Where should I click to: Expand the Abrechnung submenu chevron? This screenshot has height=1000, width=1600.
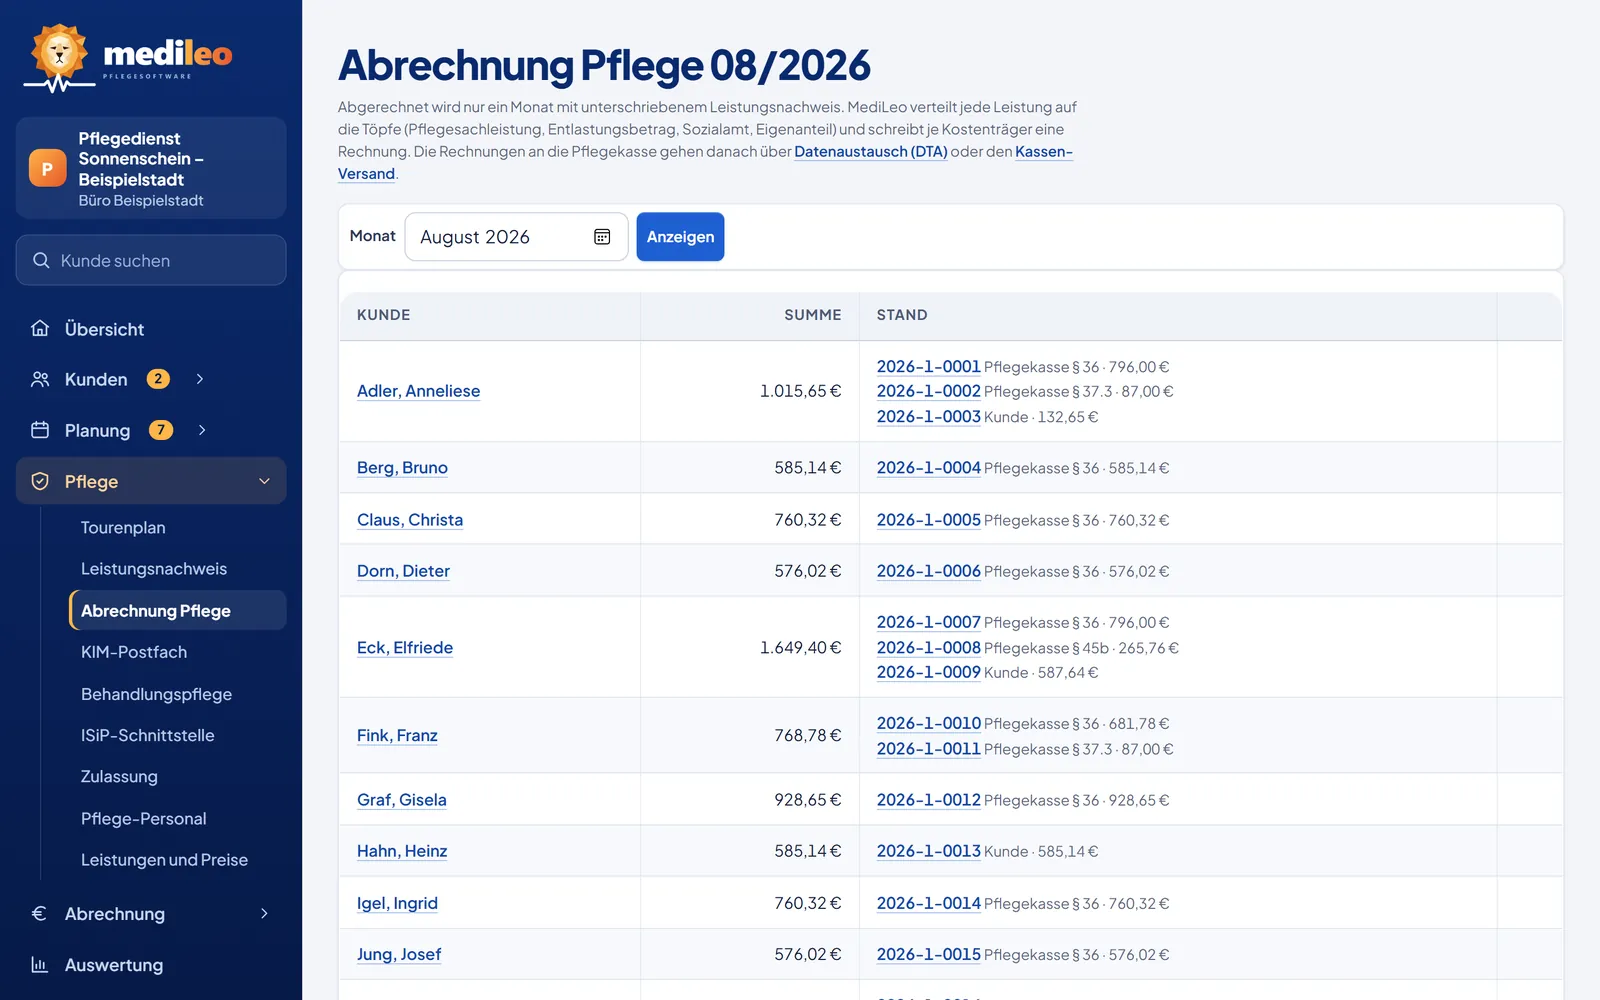pyautogui.click(x=264, y=913)
